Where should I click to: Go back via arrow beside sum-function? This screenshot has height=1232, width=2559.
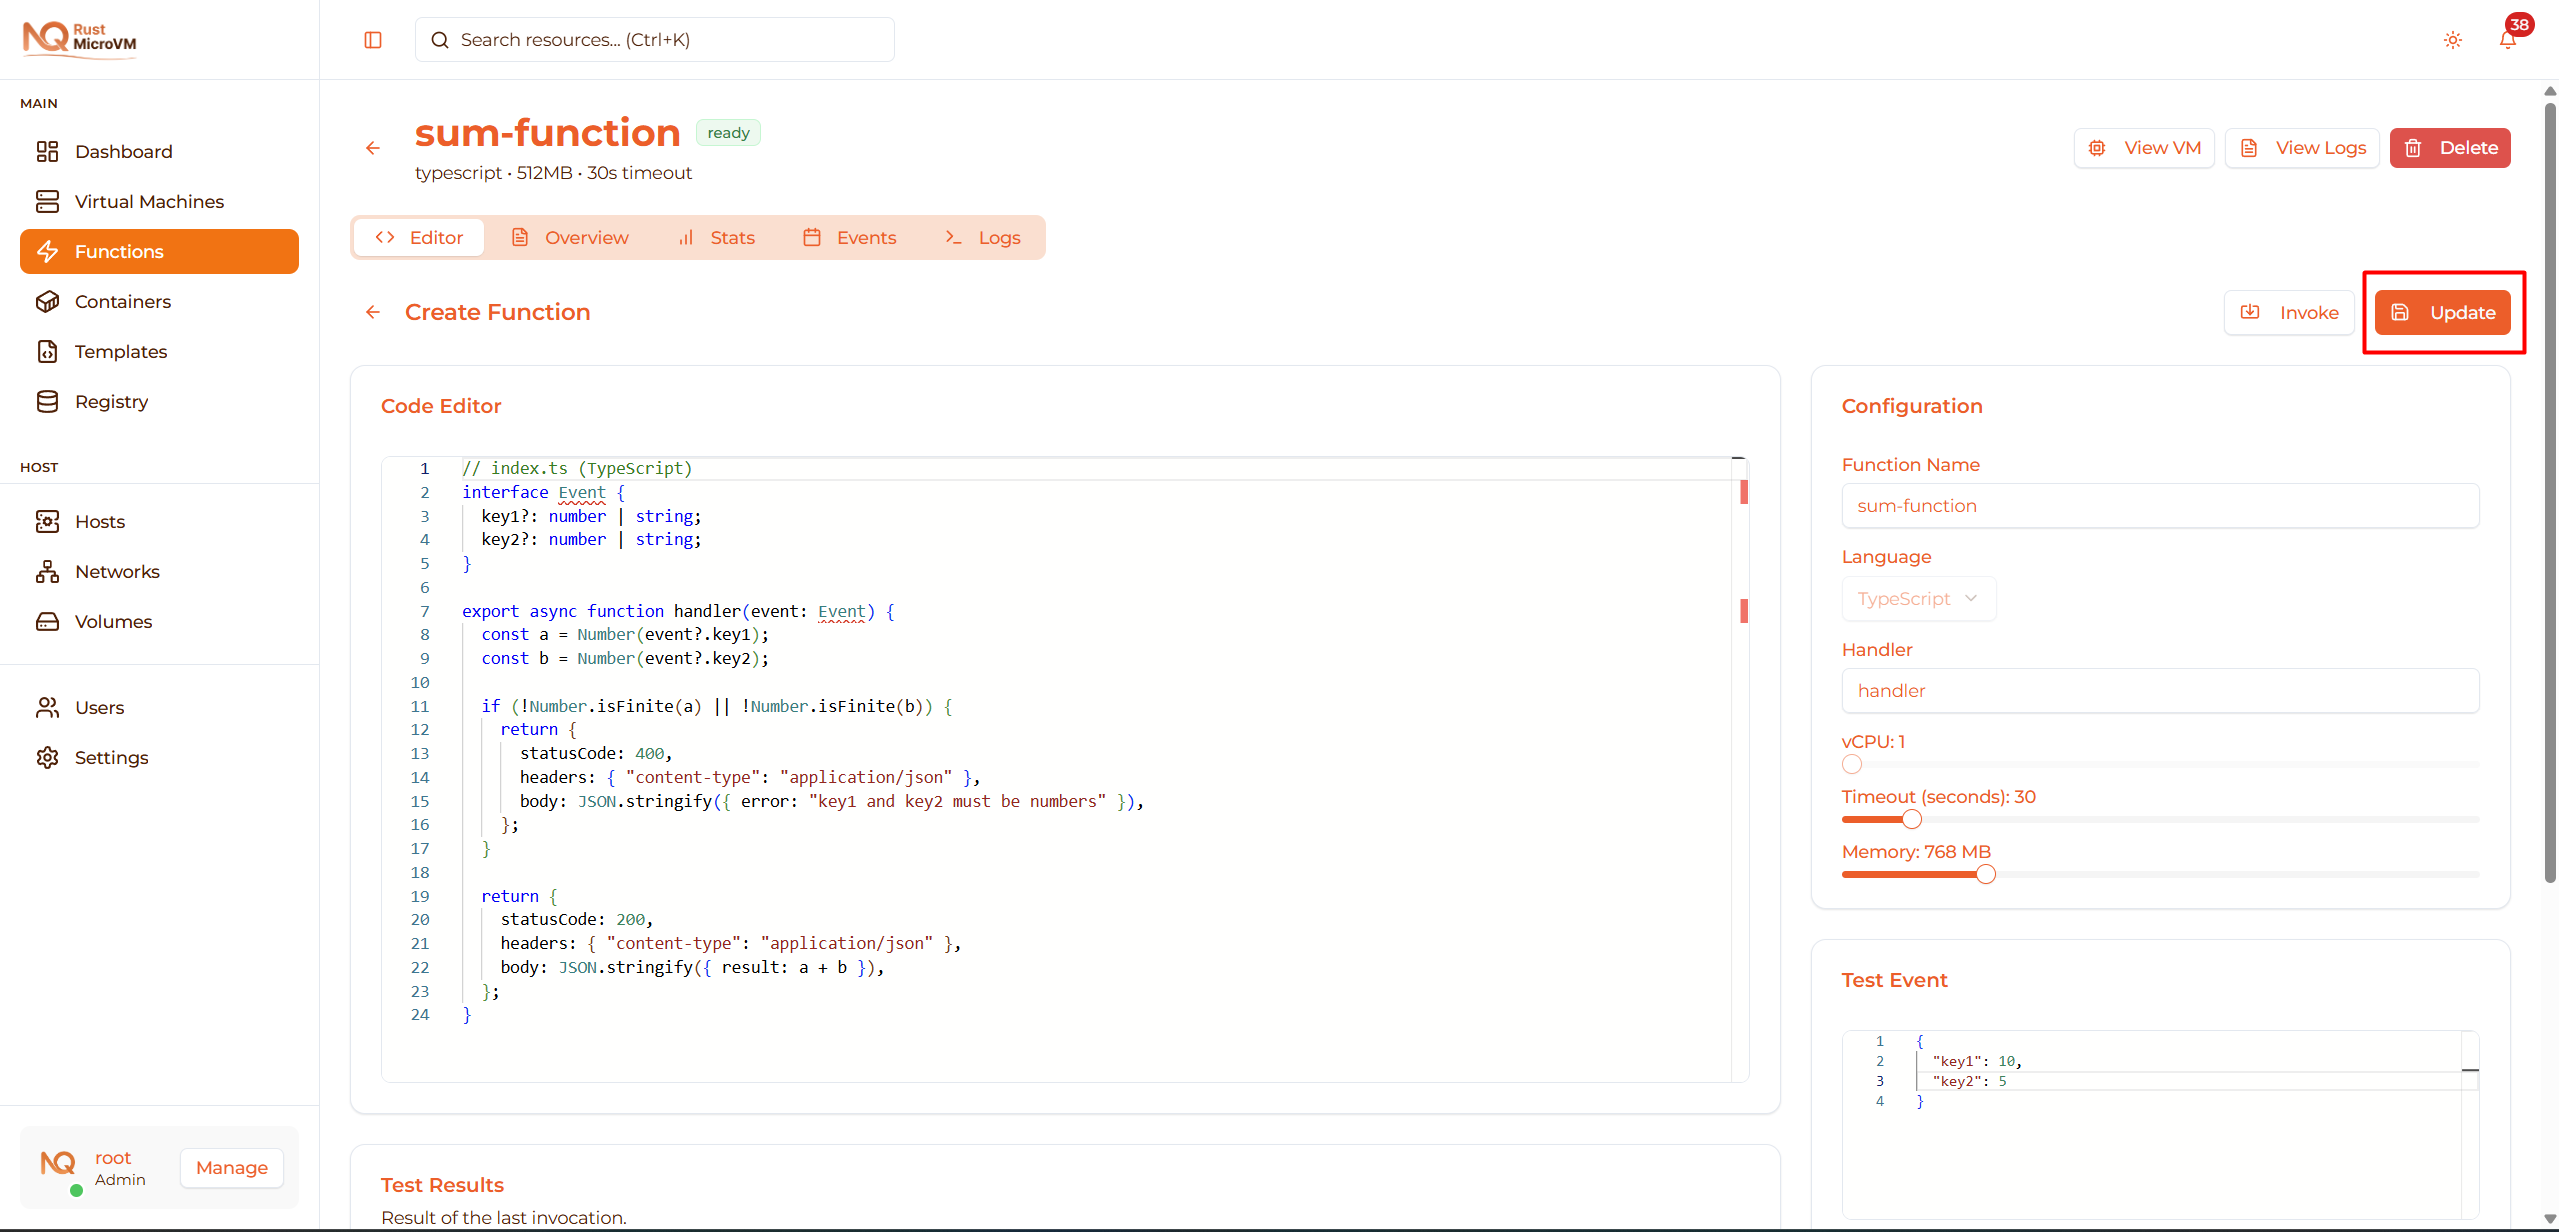click(x=373, y=148)
